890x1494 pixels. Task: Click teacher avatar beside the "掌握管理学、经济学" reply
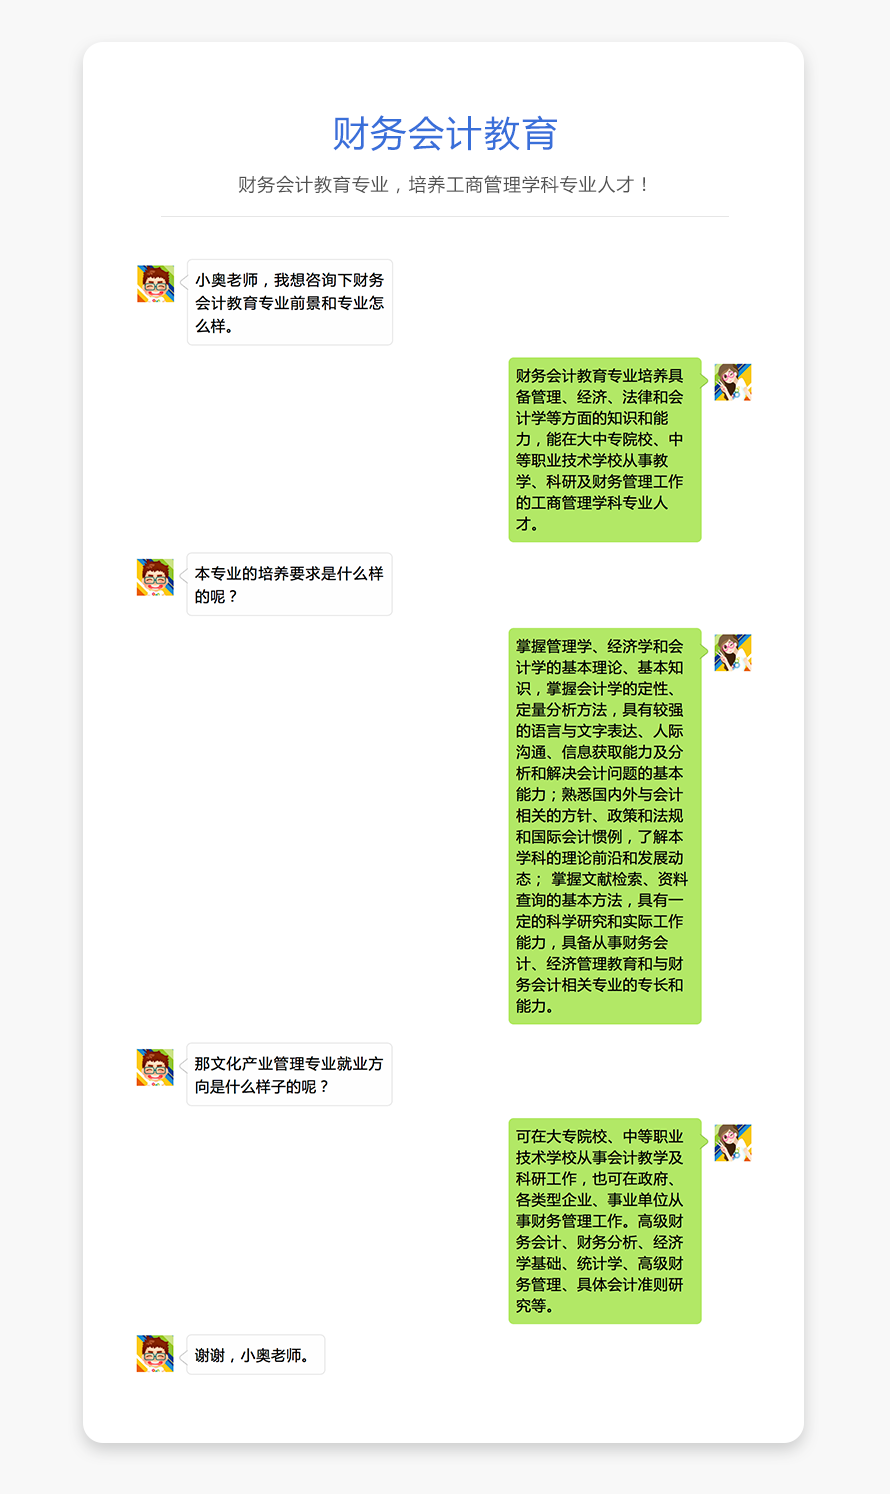pos(733,653)
